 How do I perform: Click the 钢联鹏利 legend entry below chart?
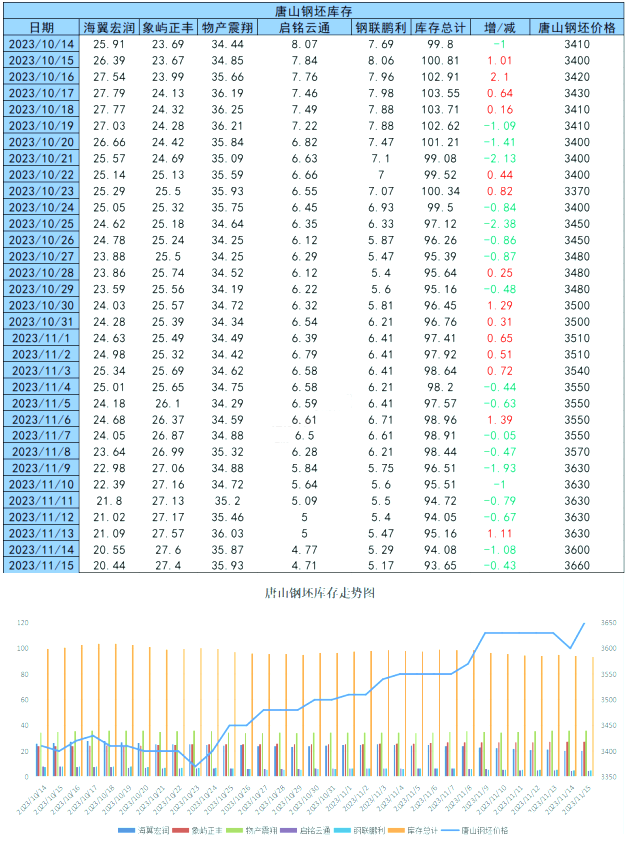pyautogui.click(x=359, y=830)
